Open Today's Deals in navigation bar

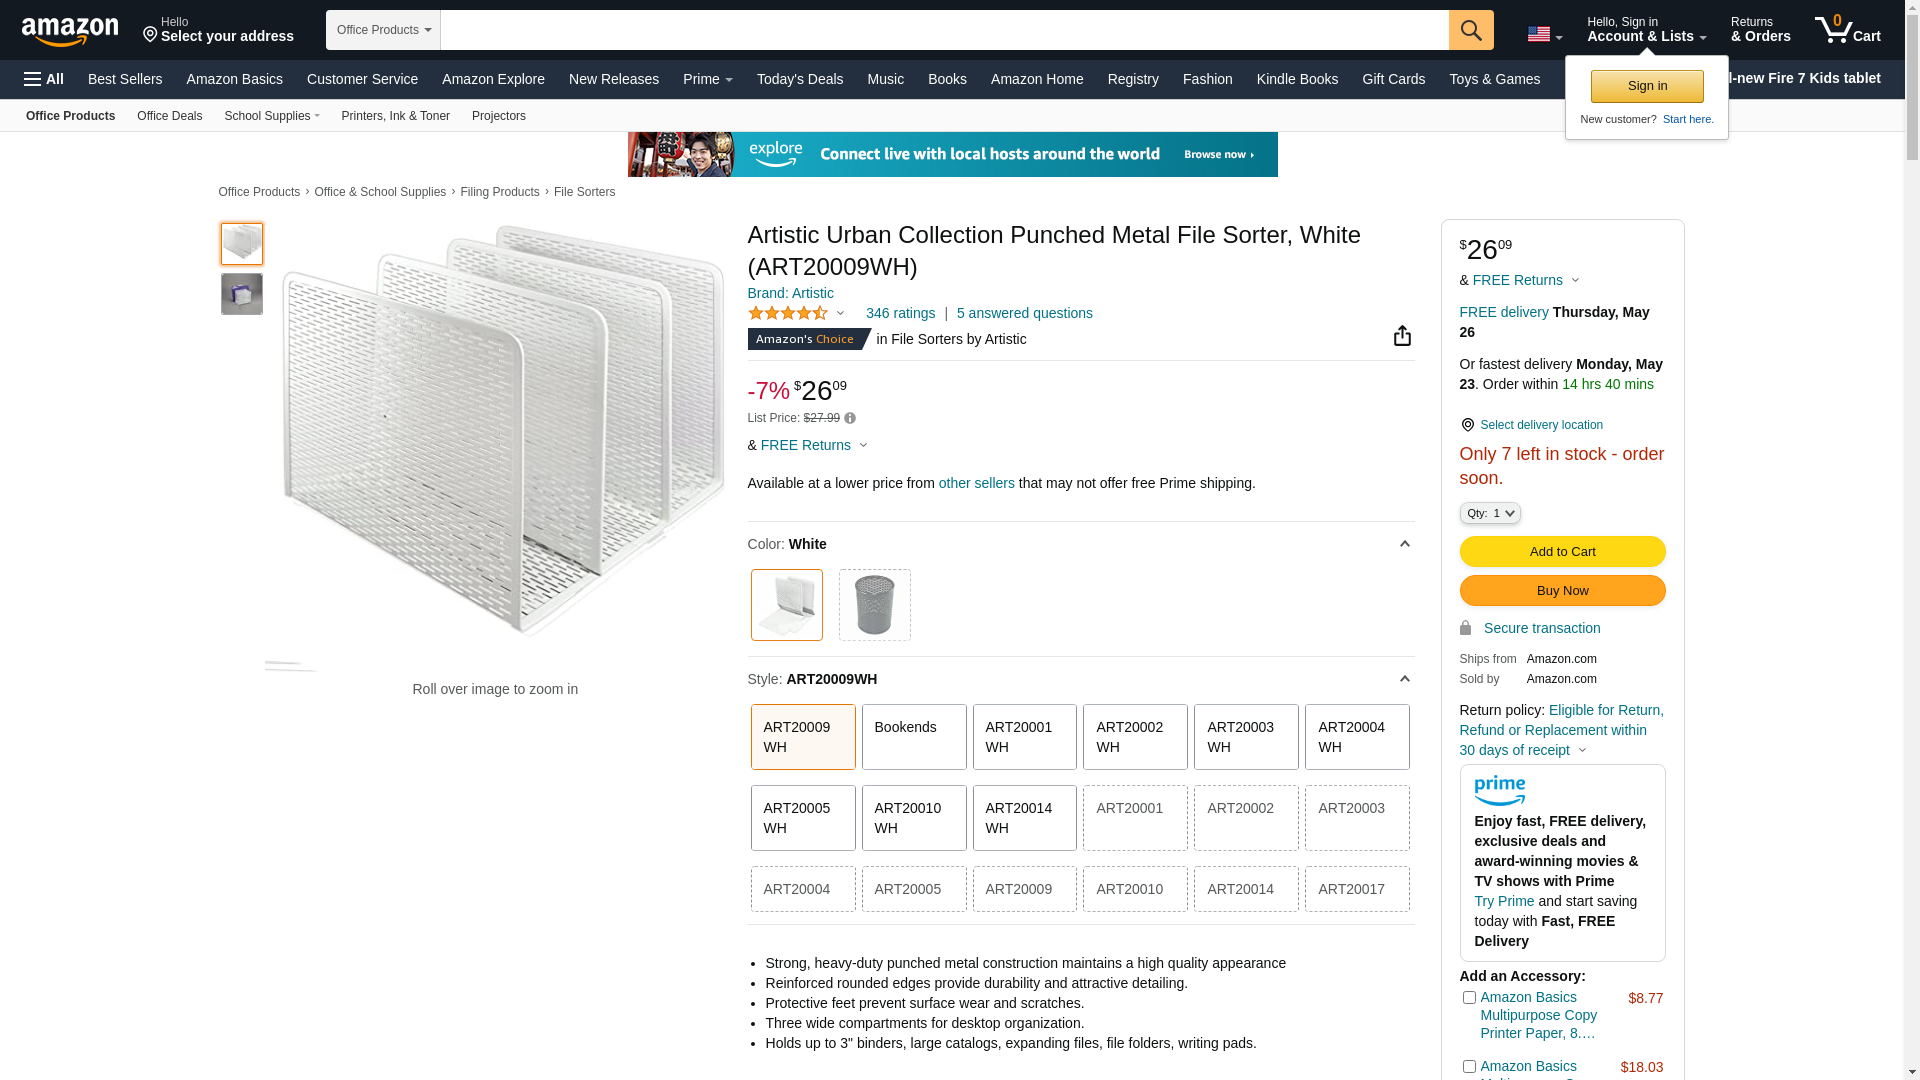tap(799, 79)
